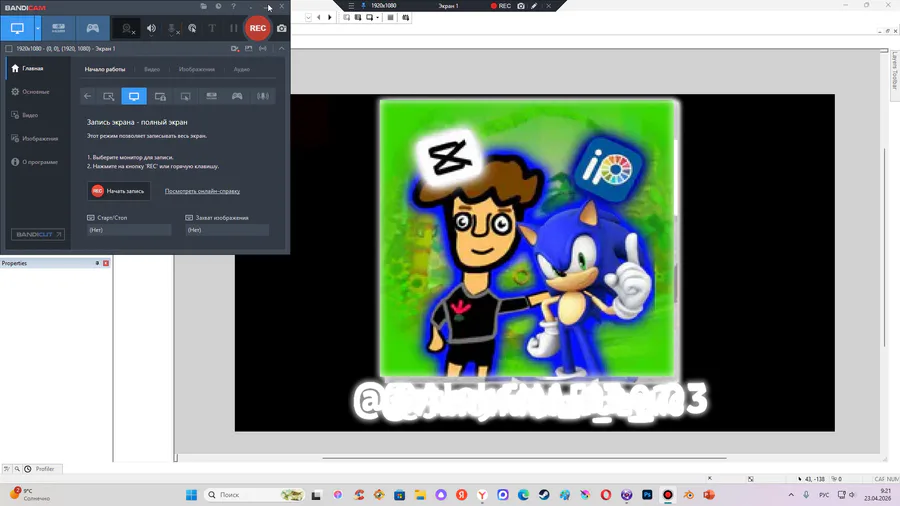Toggle pin on top recording bar
Viewport: 900px width, 506px height.
coord(363,6)
